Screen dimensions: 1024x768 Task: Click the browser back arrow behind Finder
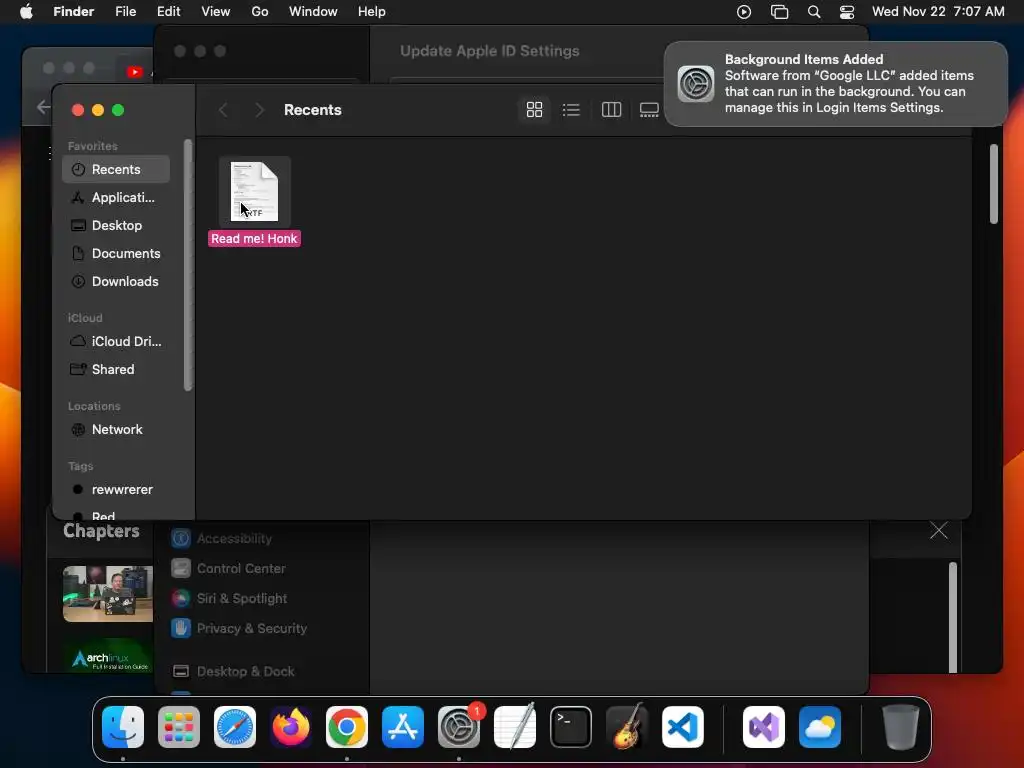click(43, 107)
